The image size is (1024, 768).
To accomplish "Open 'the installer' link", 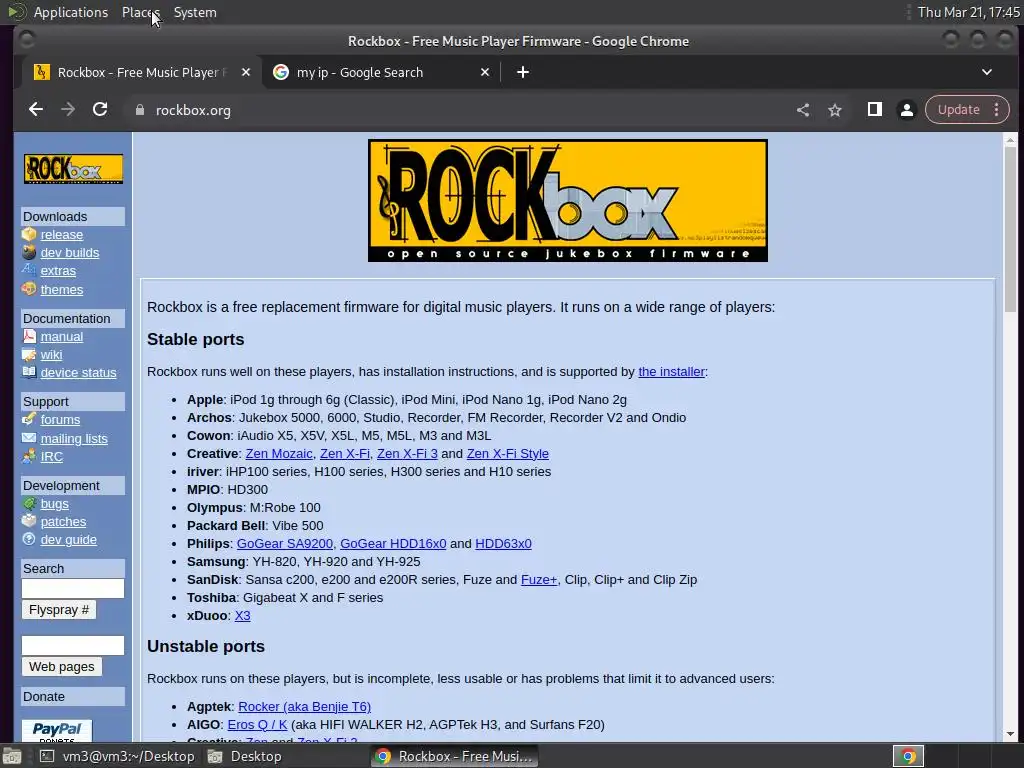I will (671, 372).
